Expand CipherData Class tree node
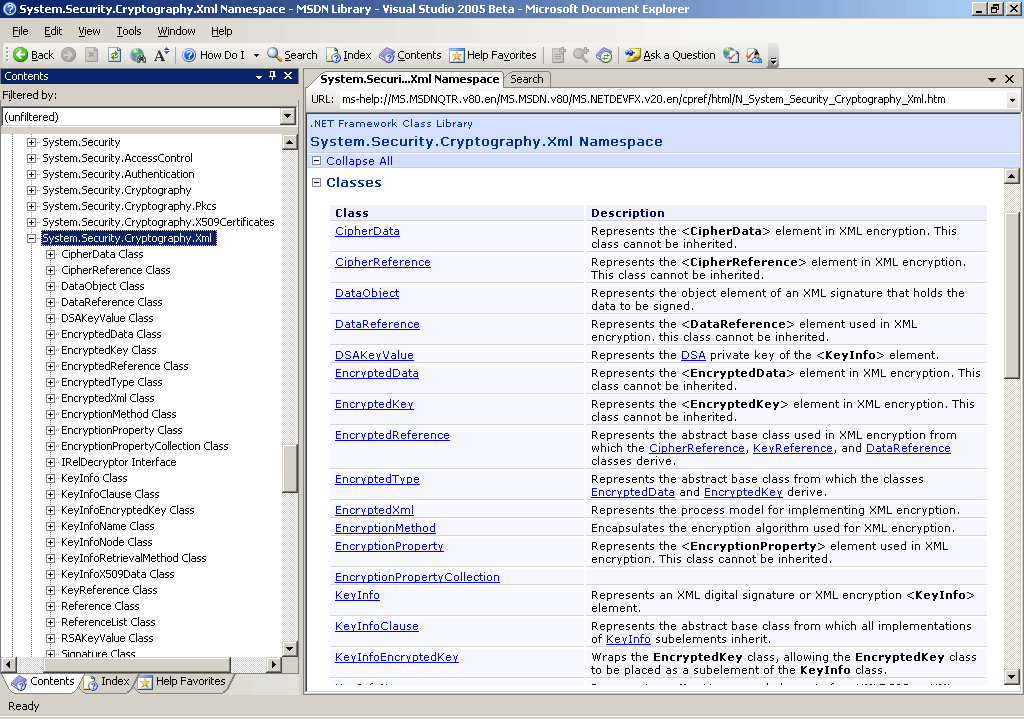Screen dimensions: 1024x719 coord(50,254)
